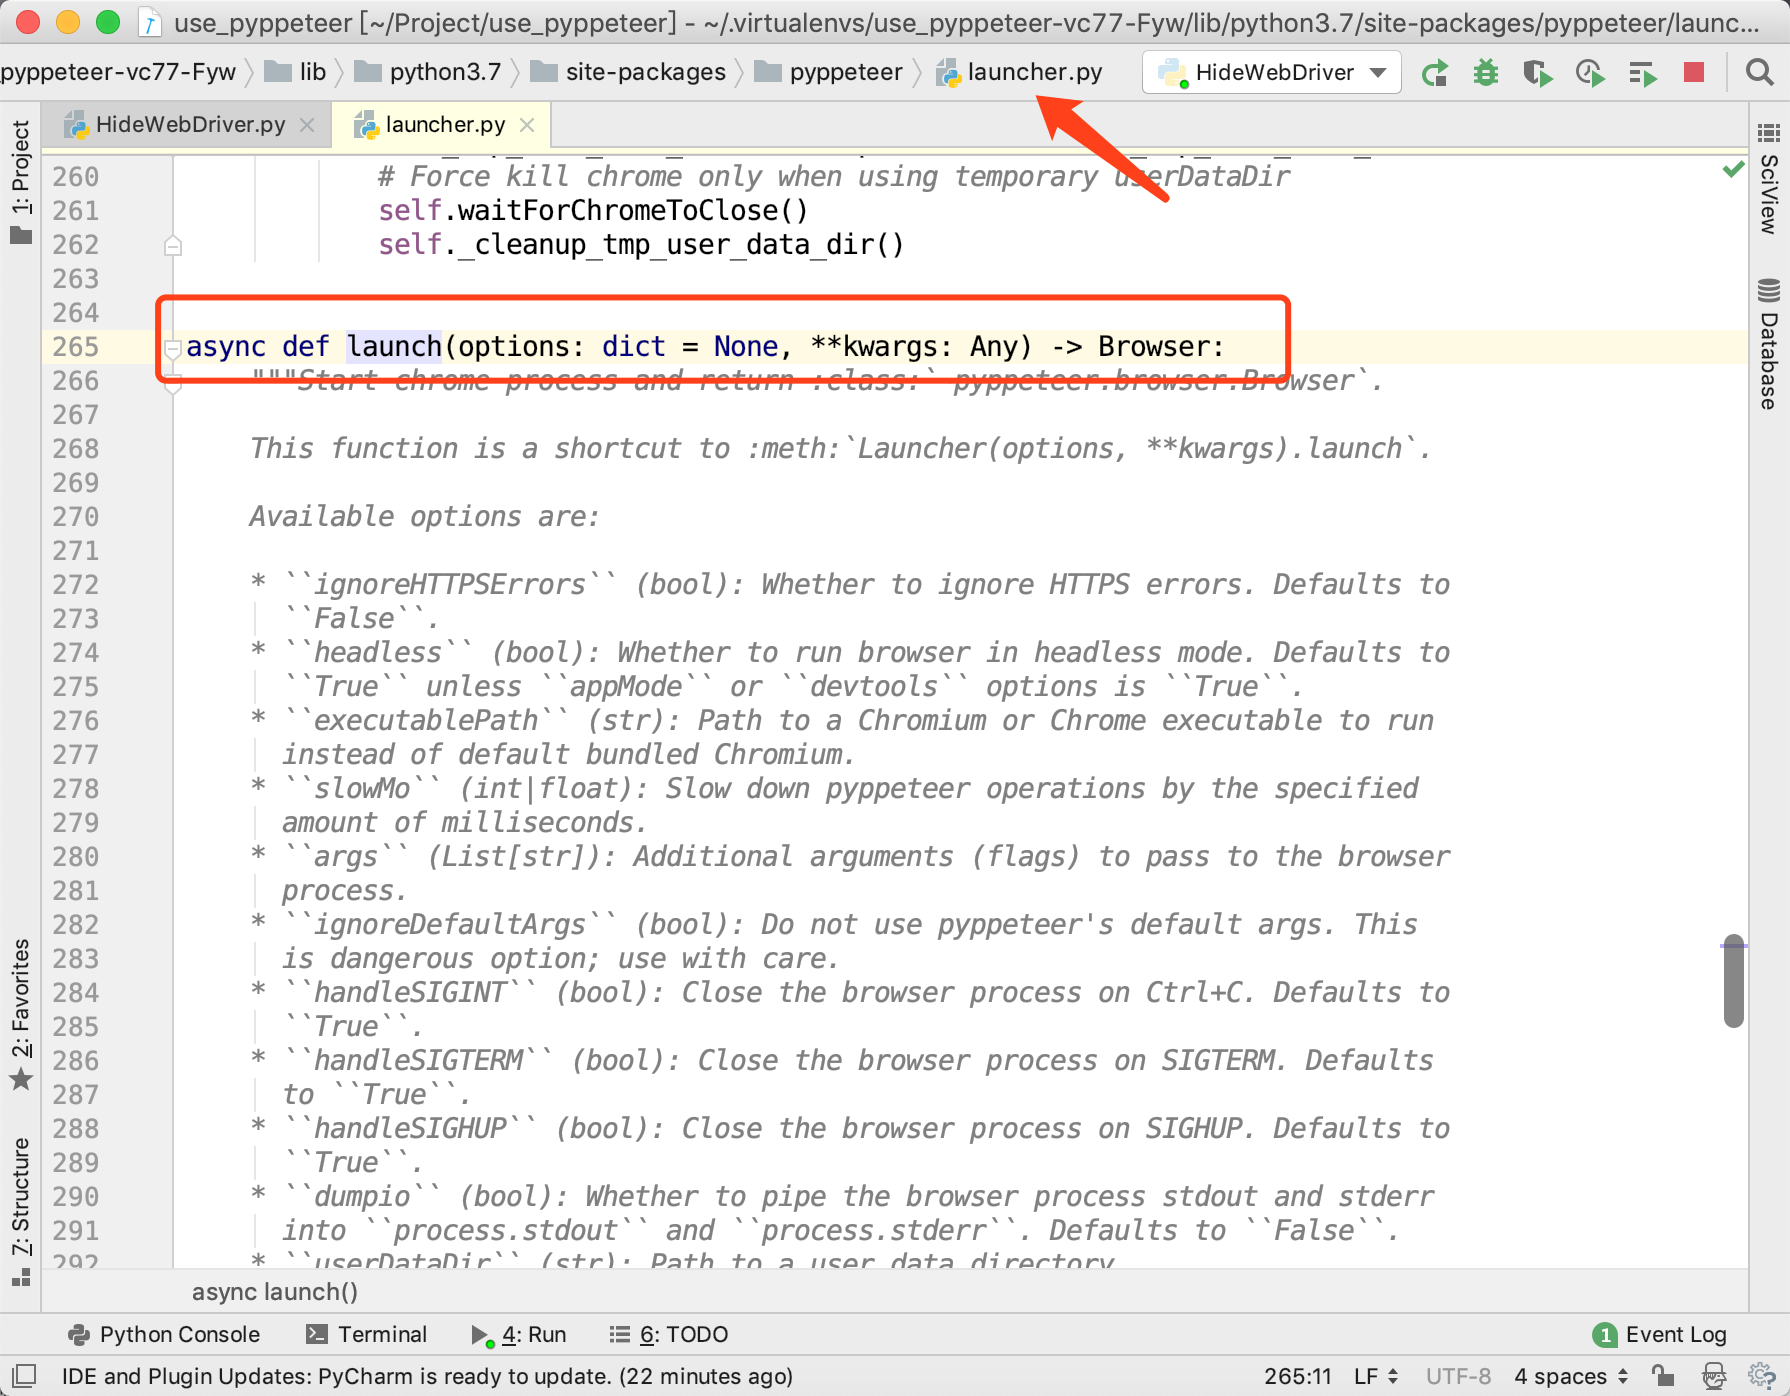Toggle the read-only lock icon

click(1663, 1376)
